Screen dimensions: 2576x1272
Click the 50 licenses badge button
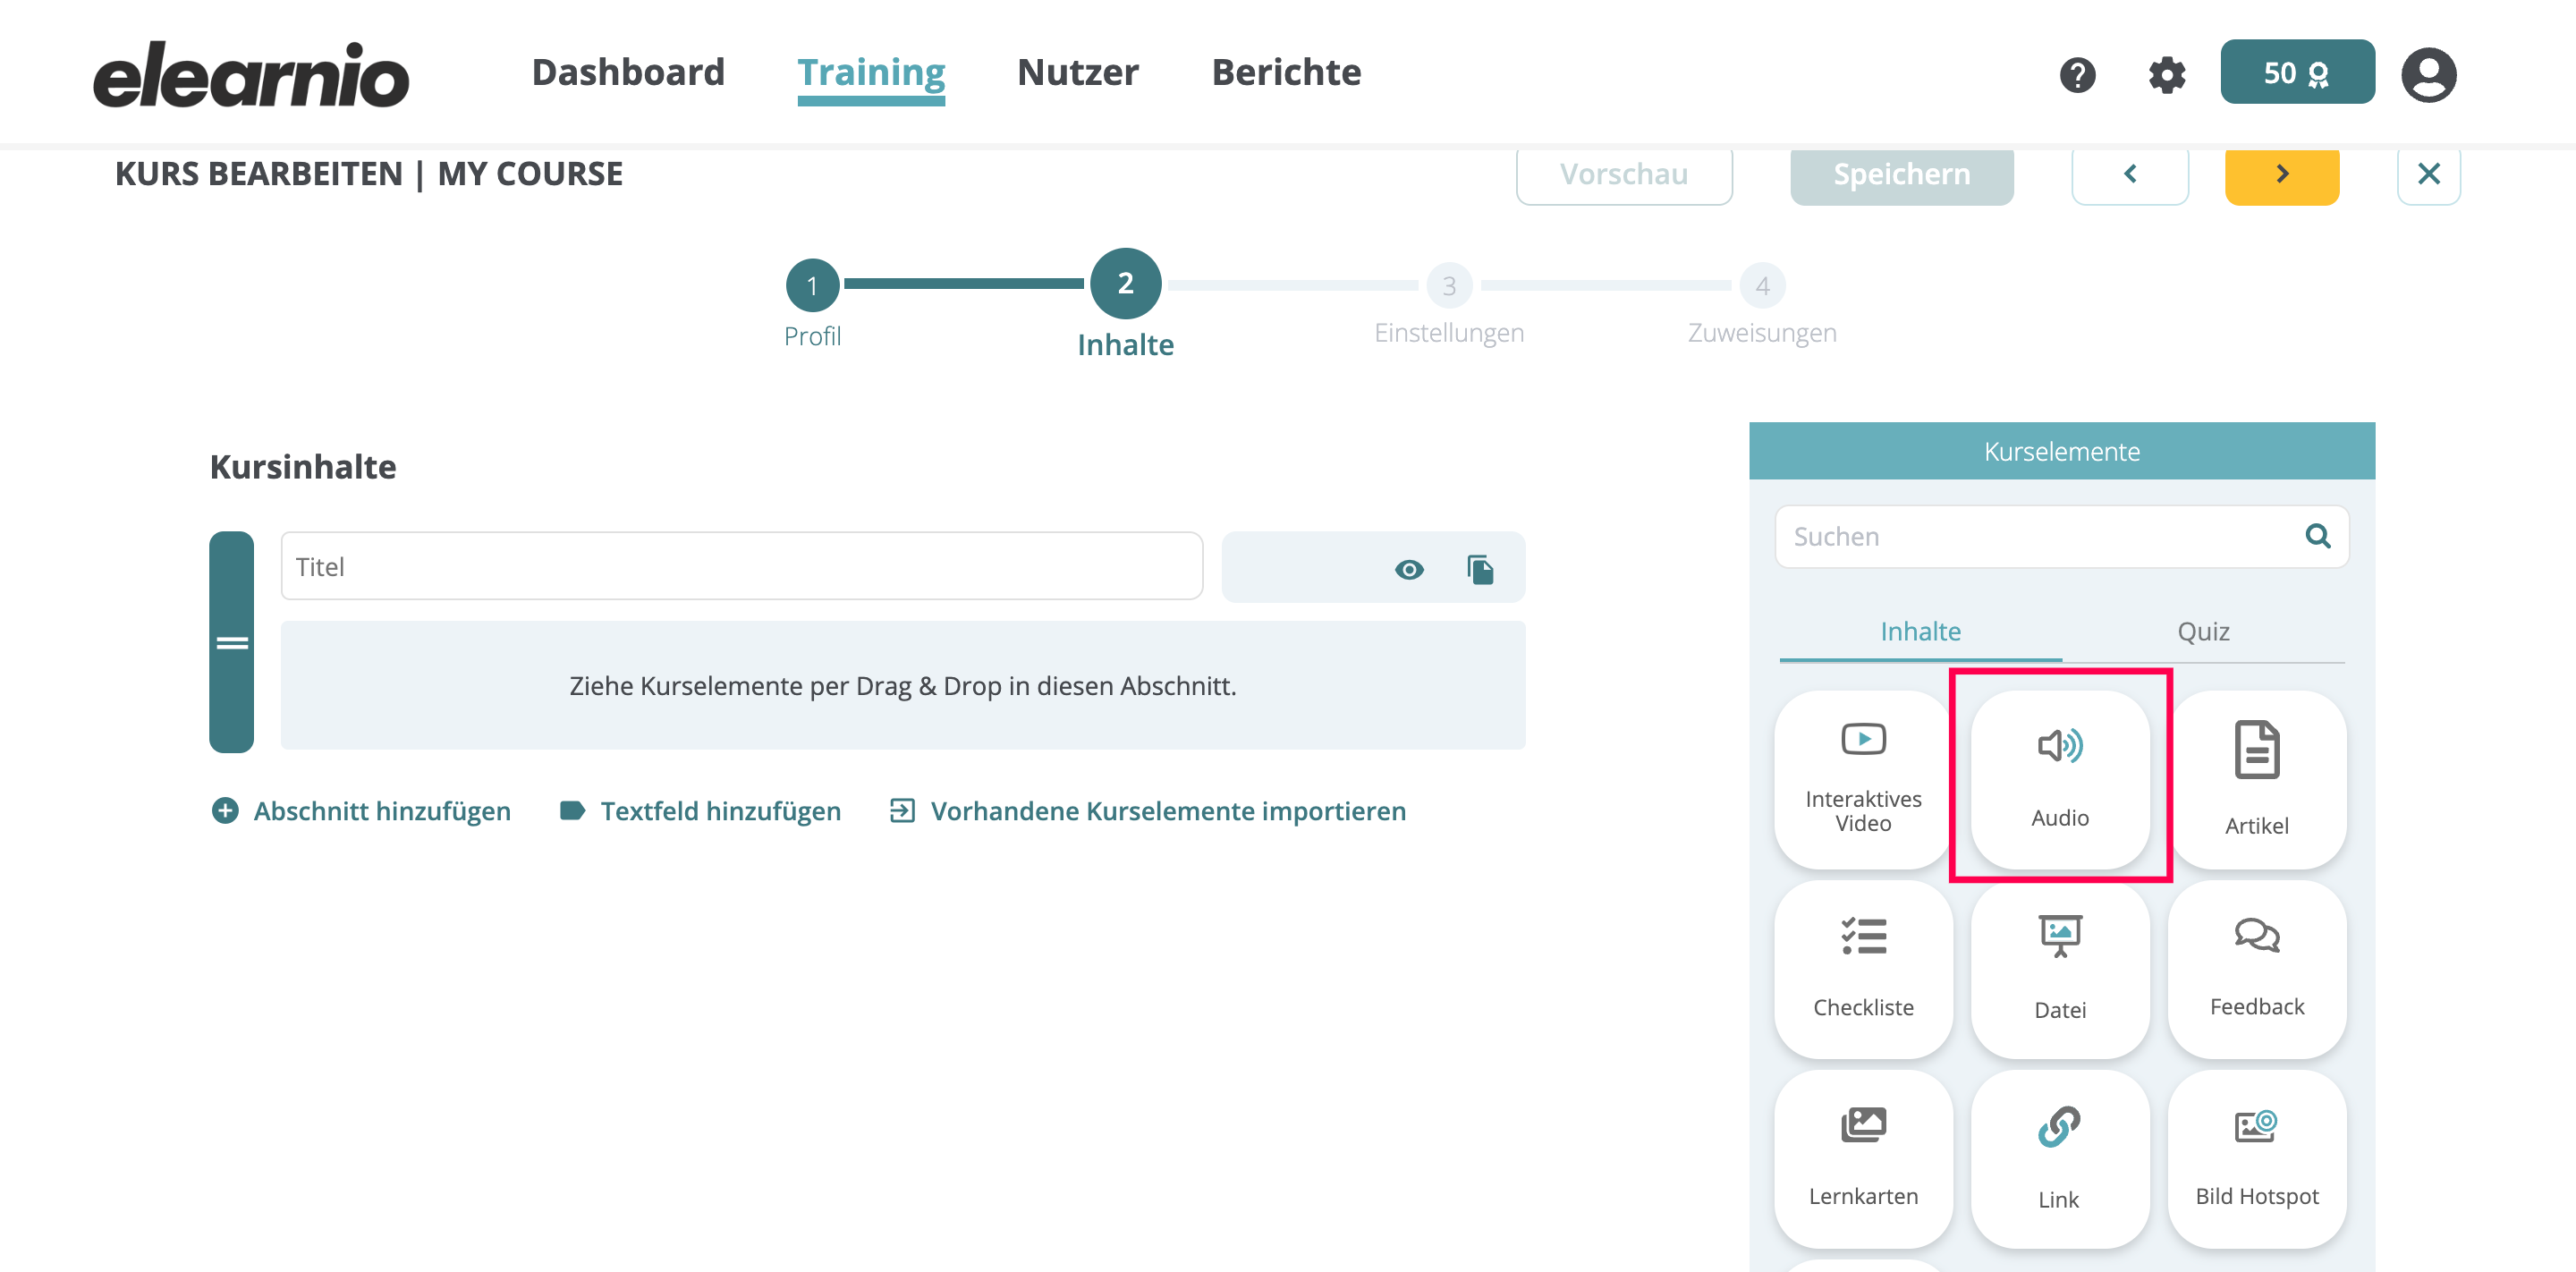click(x=2297, y=72)
